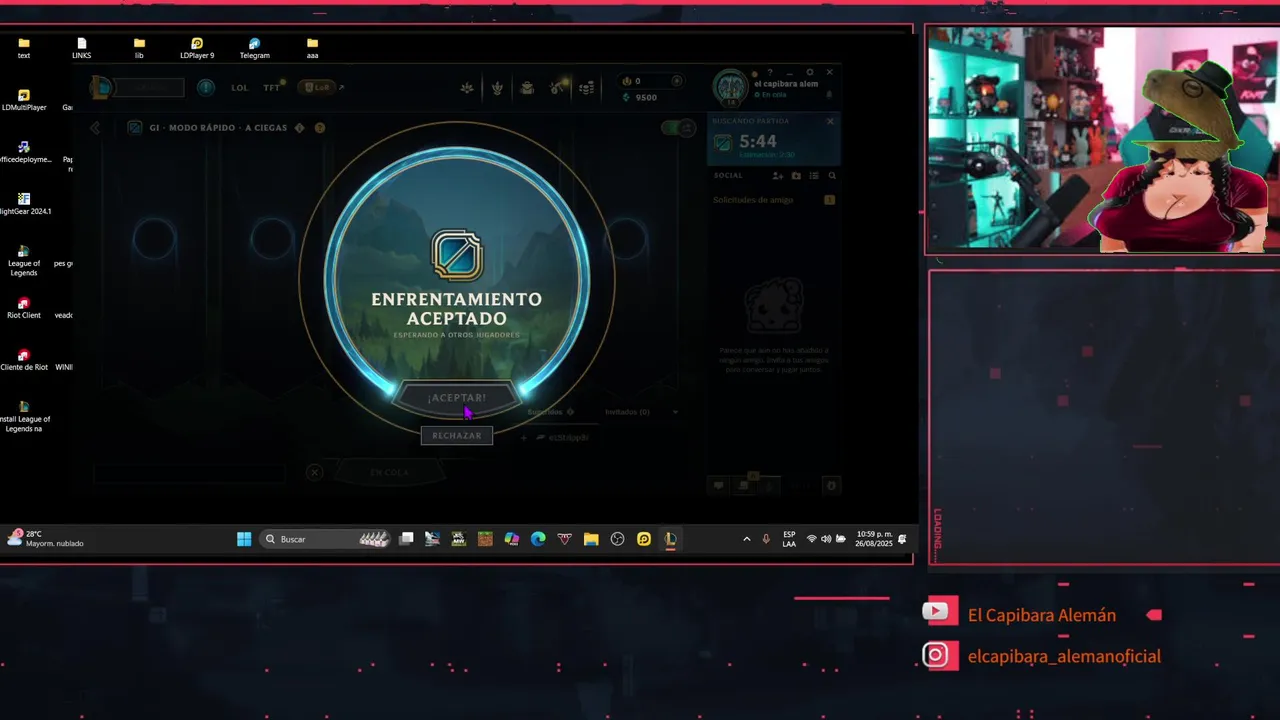Click the list view icon in Social
Image resolution: width=1280 pixels, height=720 pixels.
[x=814, y=176]
